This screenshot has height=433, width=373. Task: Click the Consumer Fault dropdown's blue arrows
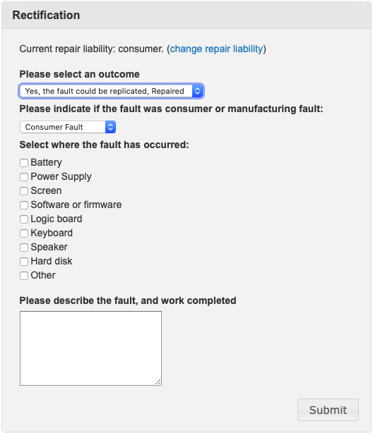110,127
